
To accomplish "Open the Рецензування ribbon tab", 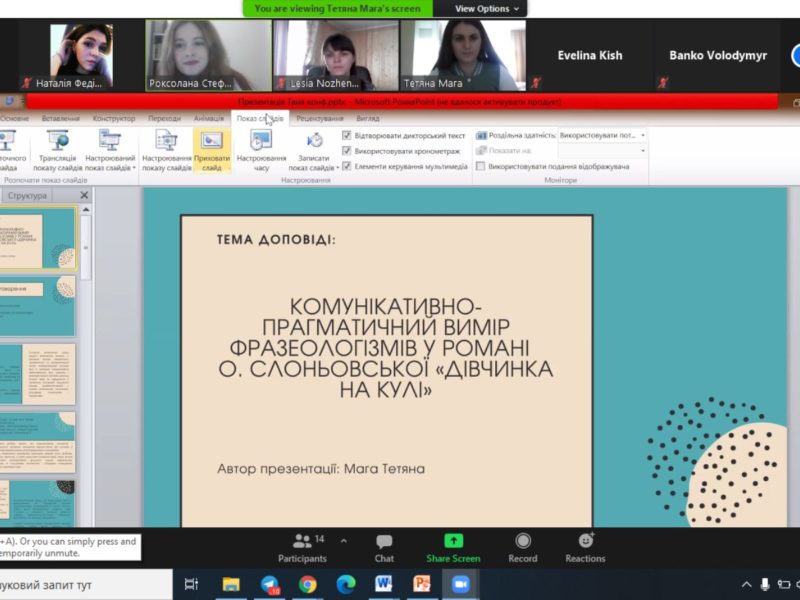I will pos(320,119).
